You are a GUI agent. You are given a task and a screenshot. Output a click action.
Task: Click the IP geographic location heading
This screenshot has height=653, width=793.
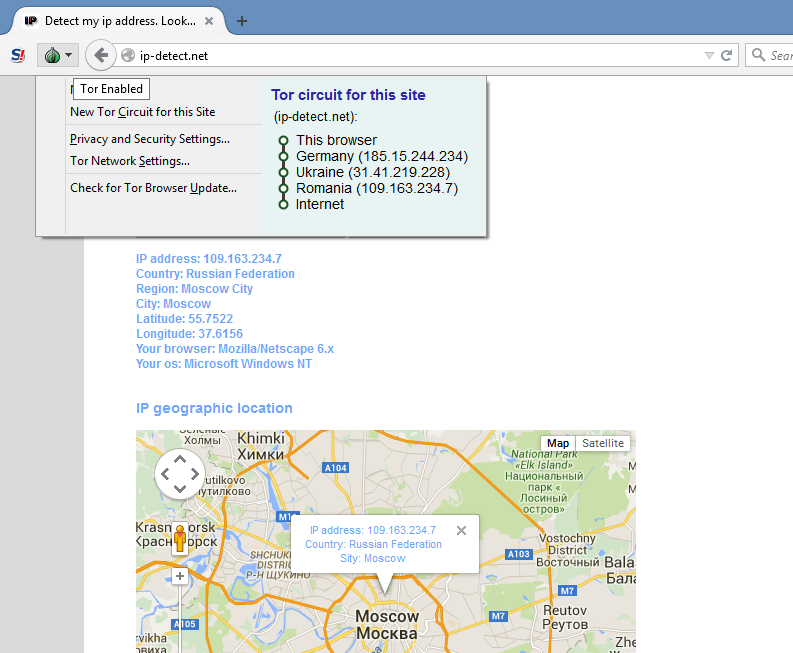(x=214, y=408)
